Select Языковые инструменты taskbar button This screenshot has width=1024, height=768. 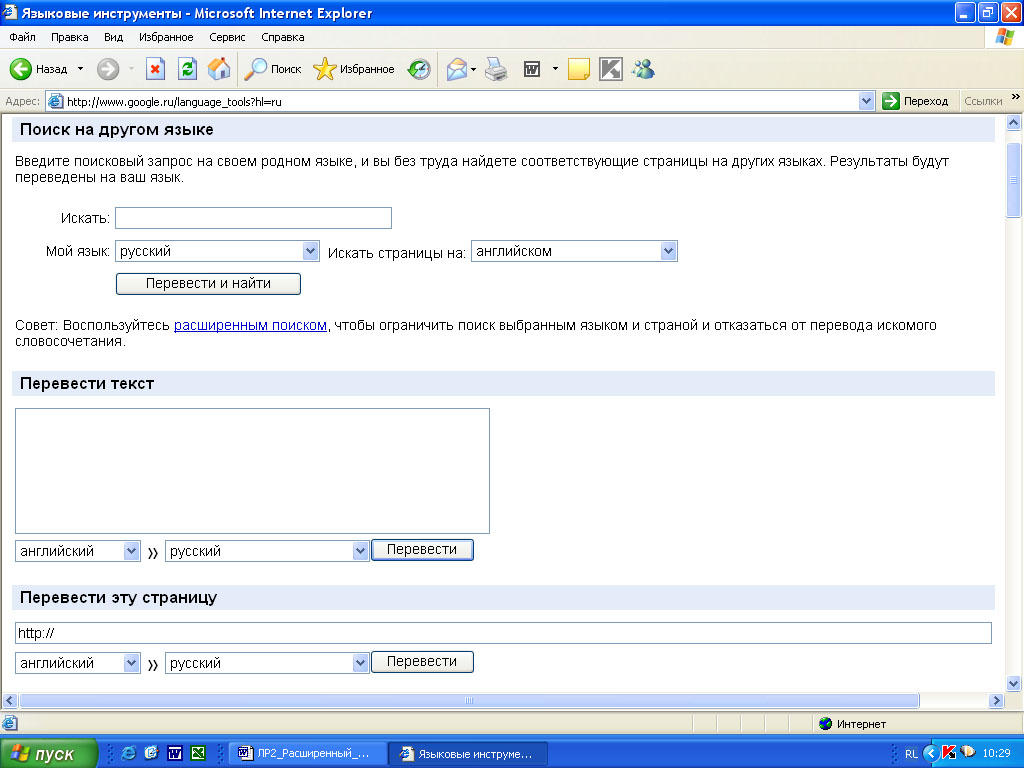click(x=468, y=754)
